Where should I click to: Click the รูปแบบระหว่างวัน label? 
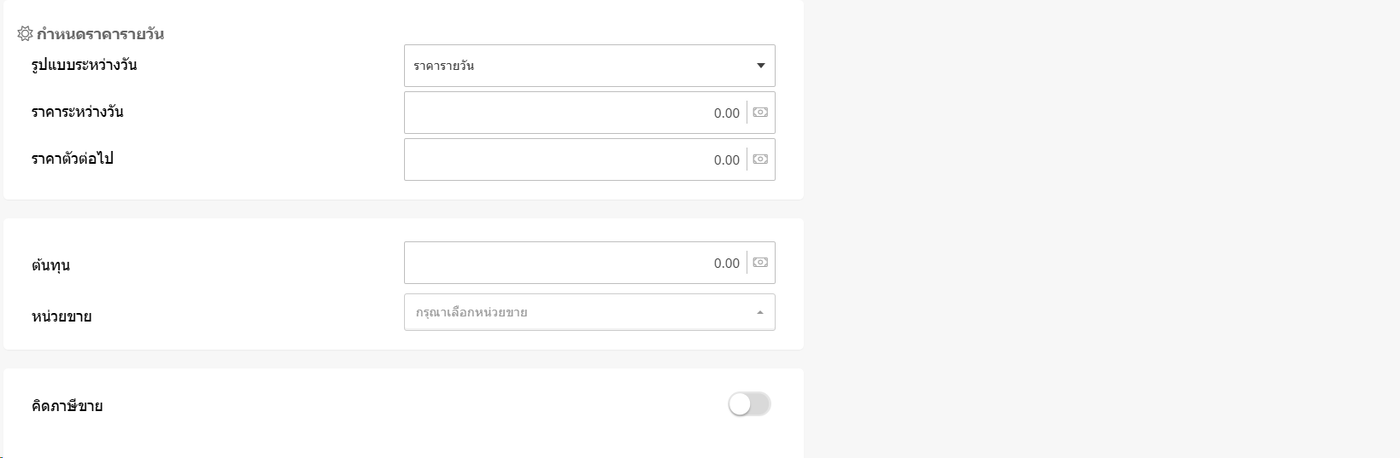(x=84, y=66)
